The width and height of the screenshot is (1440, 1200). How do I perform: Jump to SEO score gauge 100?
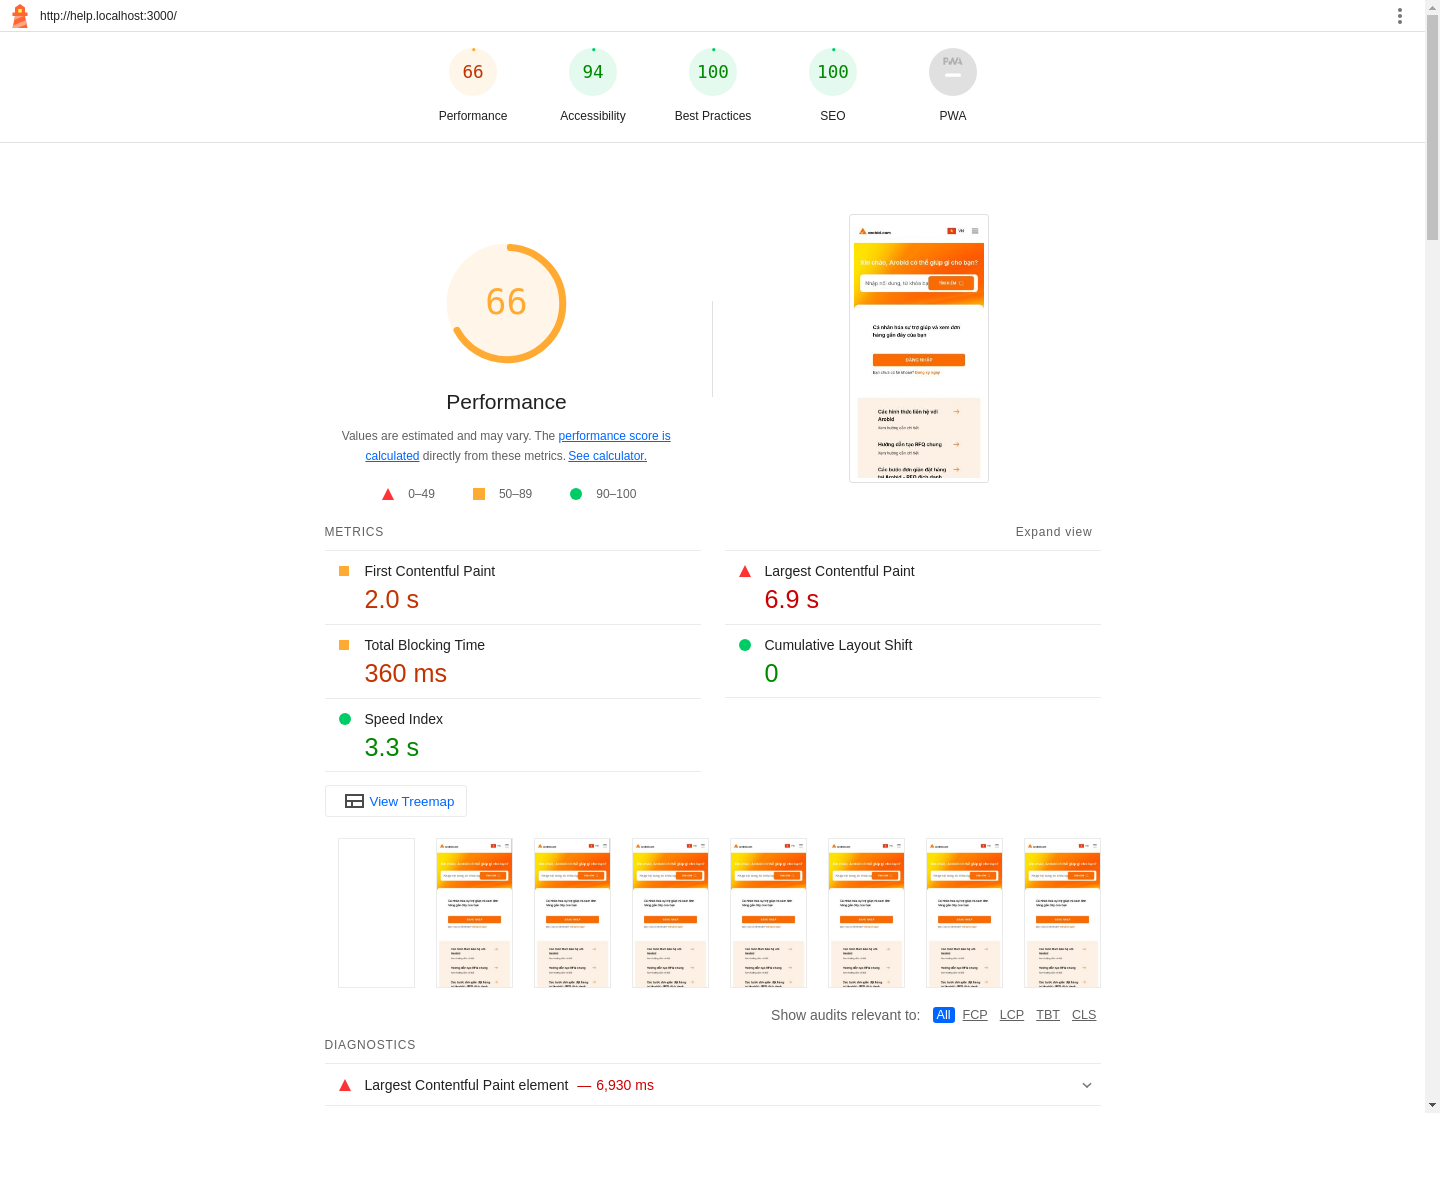833,72
